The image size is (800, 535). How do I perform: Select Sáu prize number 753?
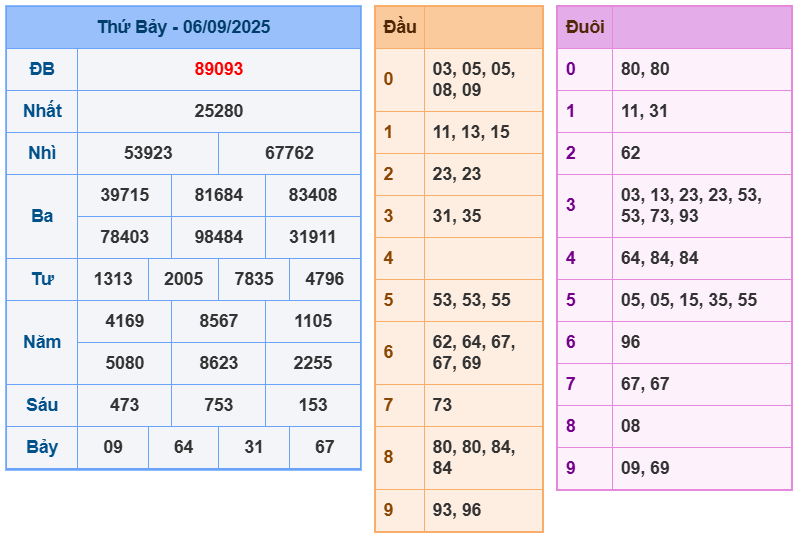218,405
